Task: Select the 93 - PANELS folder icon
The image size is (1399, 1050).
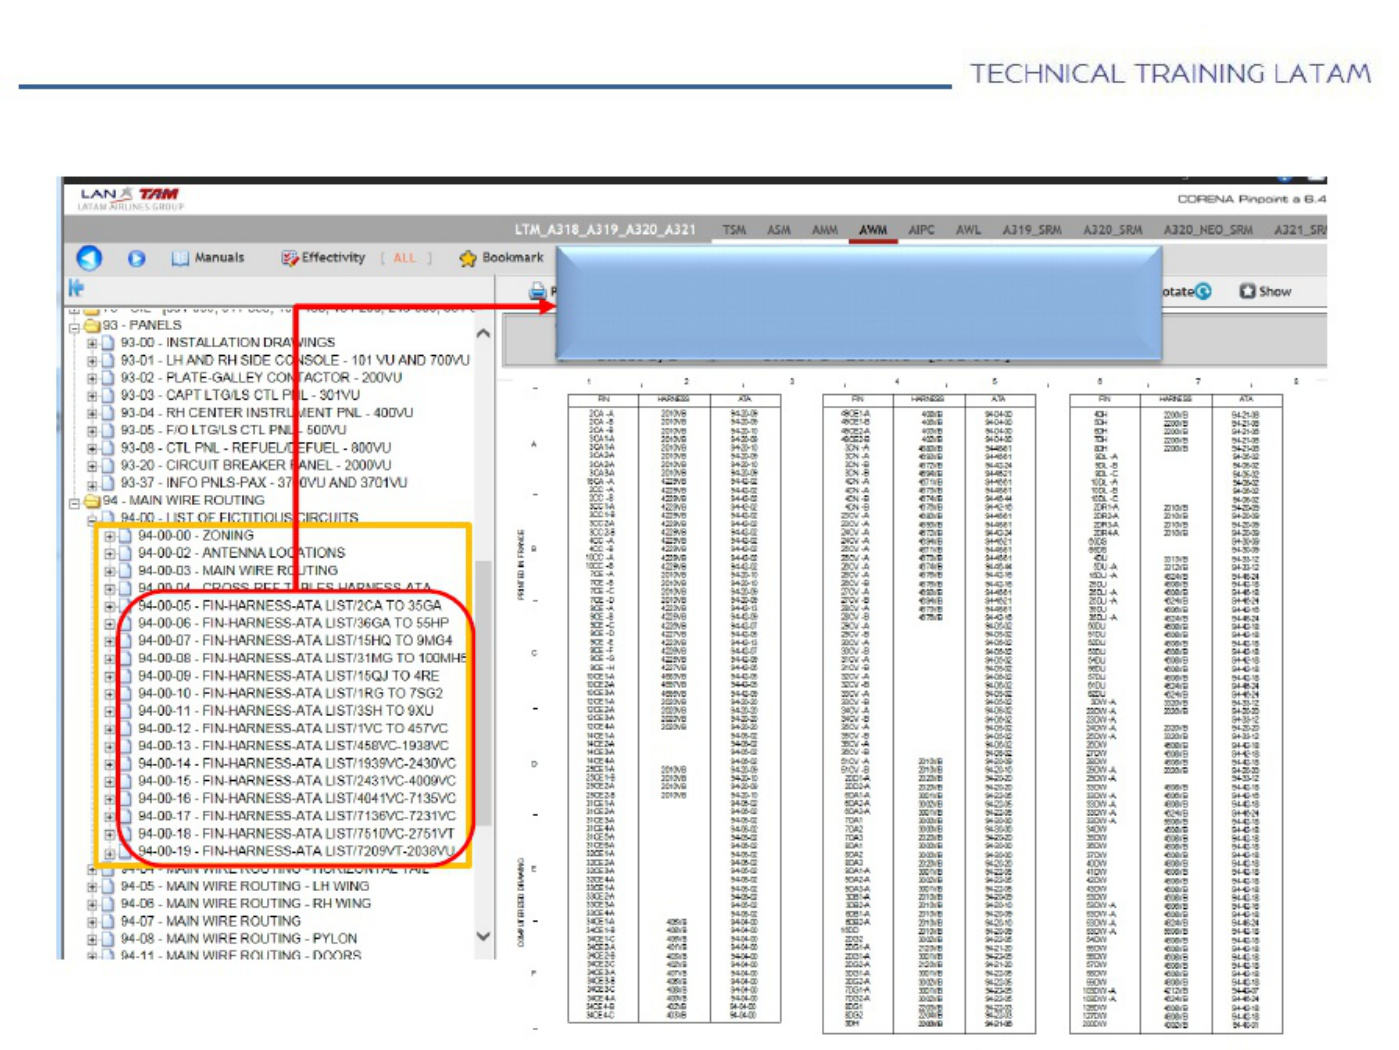Action: (92, 325)
